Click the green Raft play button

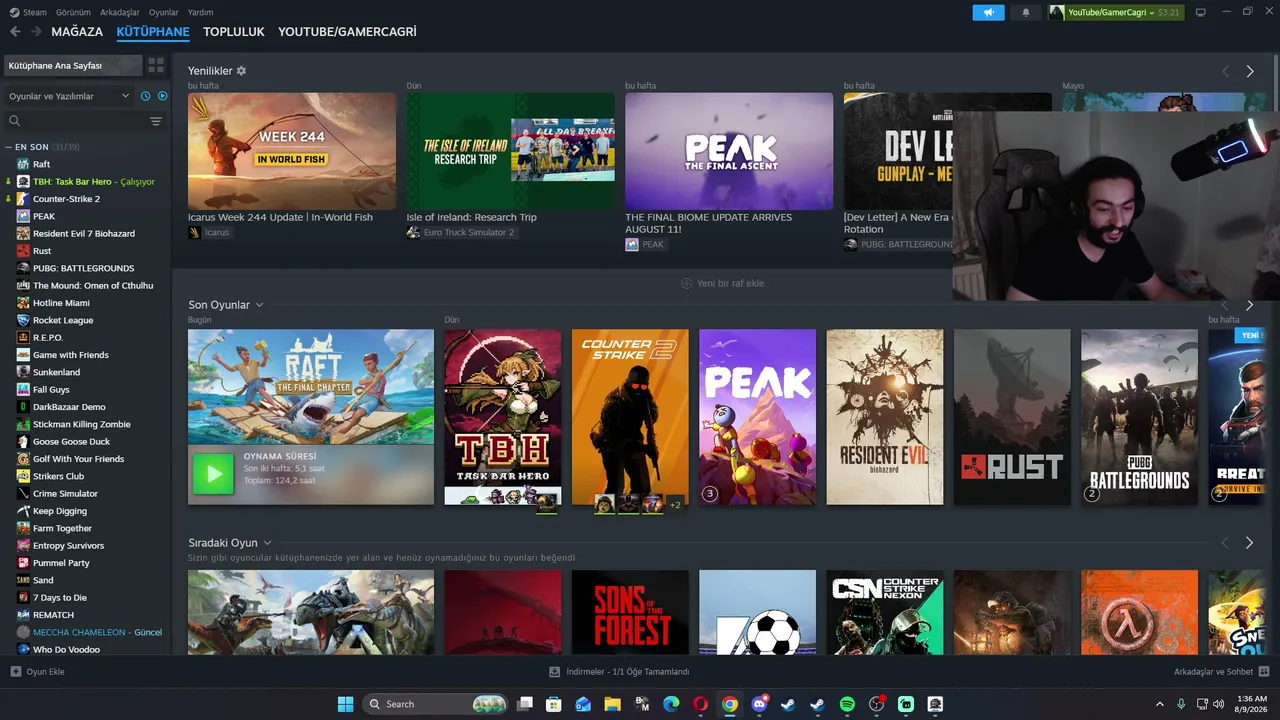(x=213, y=475)
